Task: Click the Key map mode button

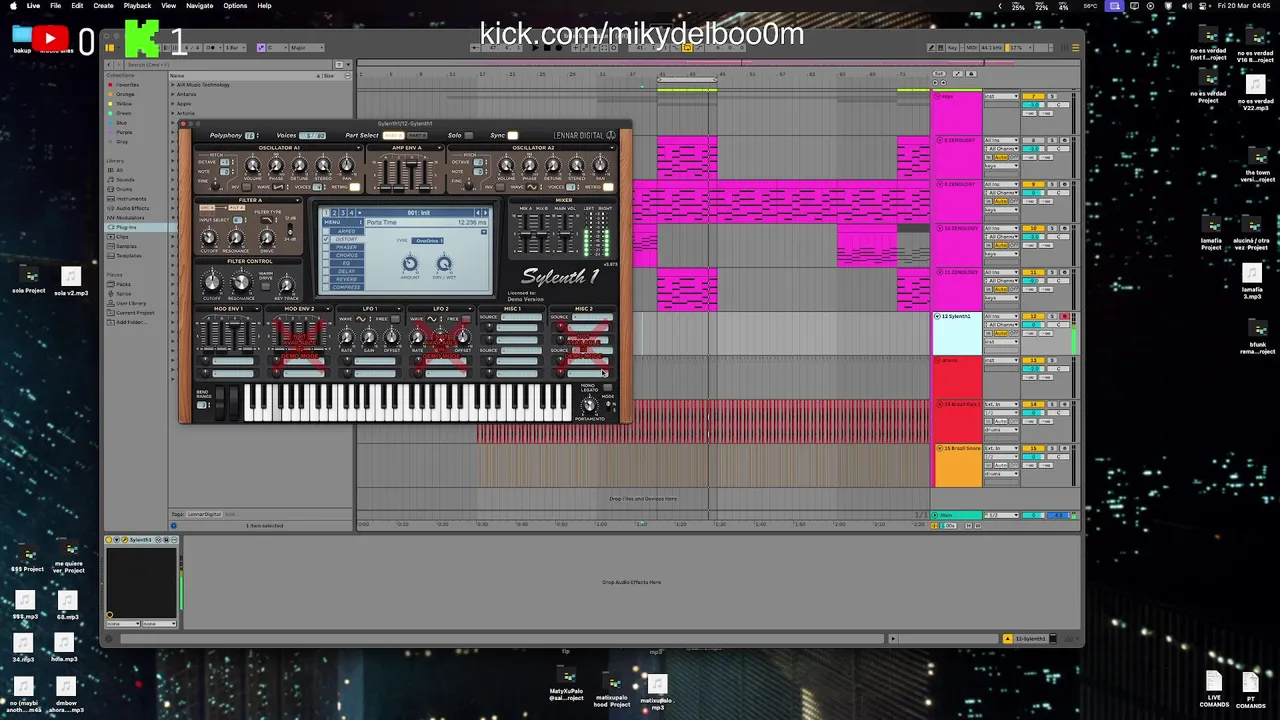Action: coord(951,47)
